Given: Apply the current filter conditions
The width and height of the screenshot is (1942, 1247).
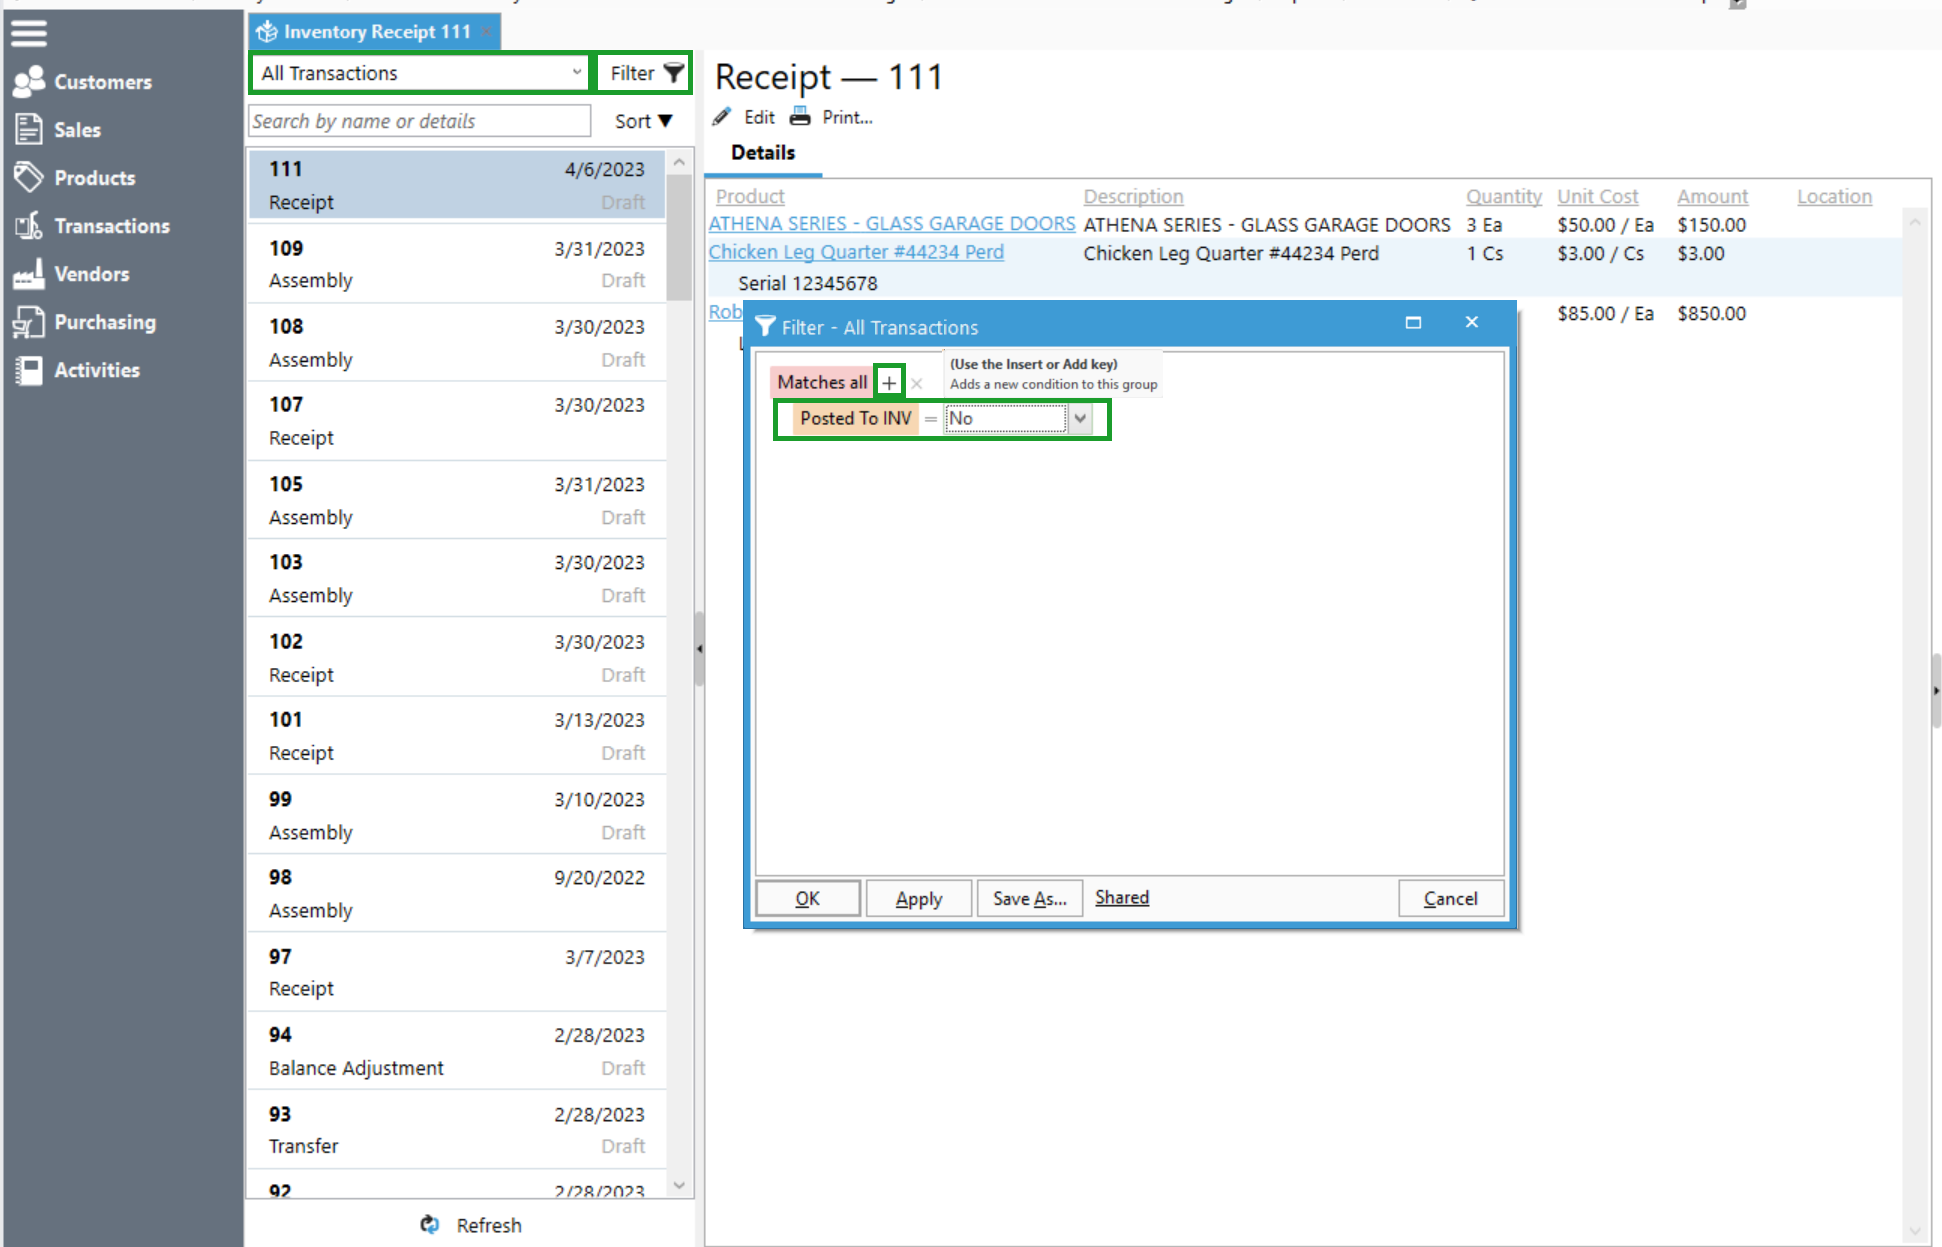Looking at the screenshot, I should 918,897.
